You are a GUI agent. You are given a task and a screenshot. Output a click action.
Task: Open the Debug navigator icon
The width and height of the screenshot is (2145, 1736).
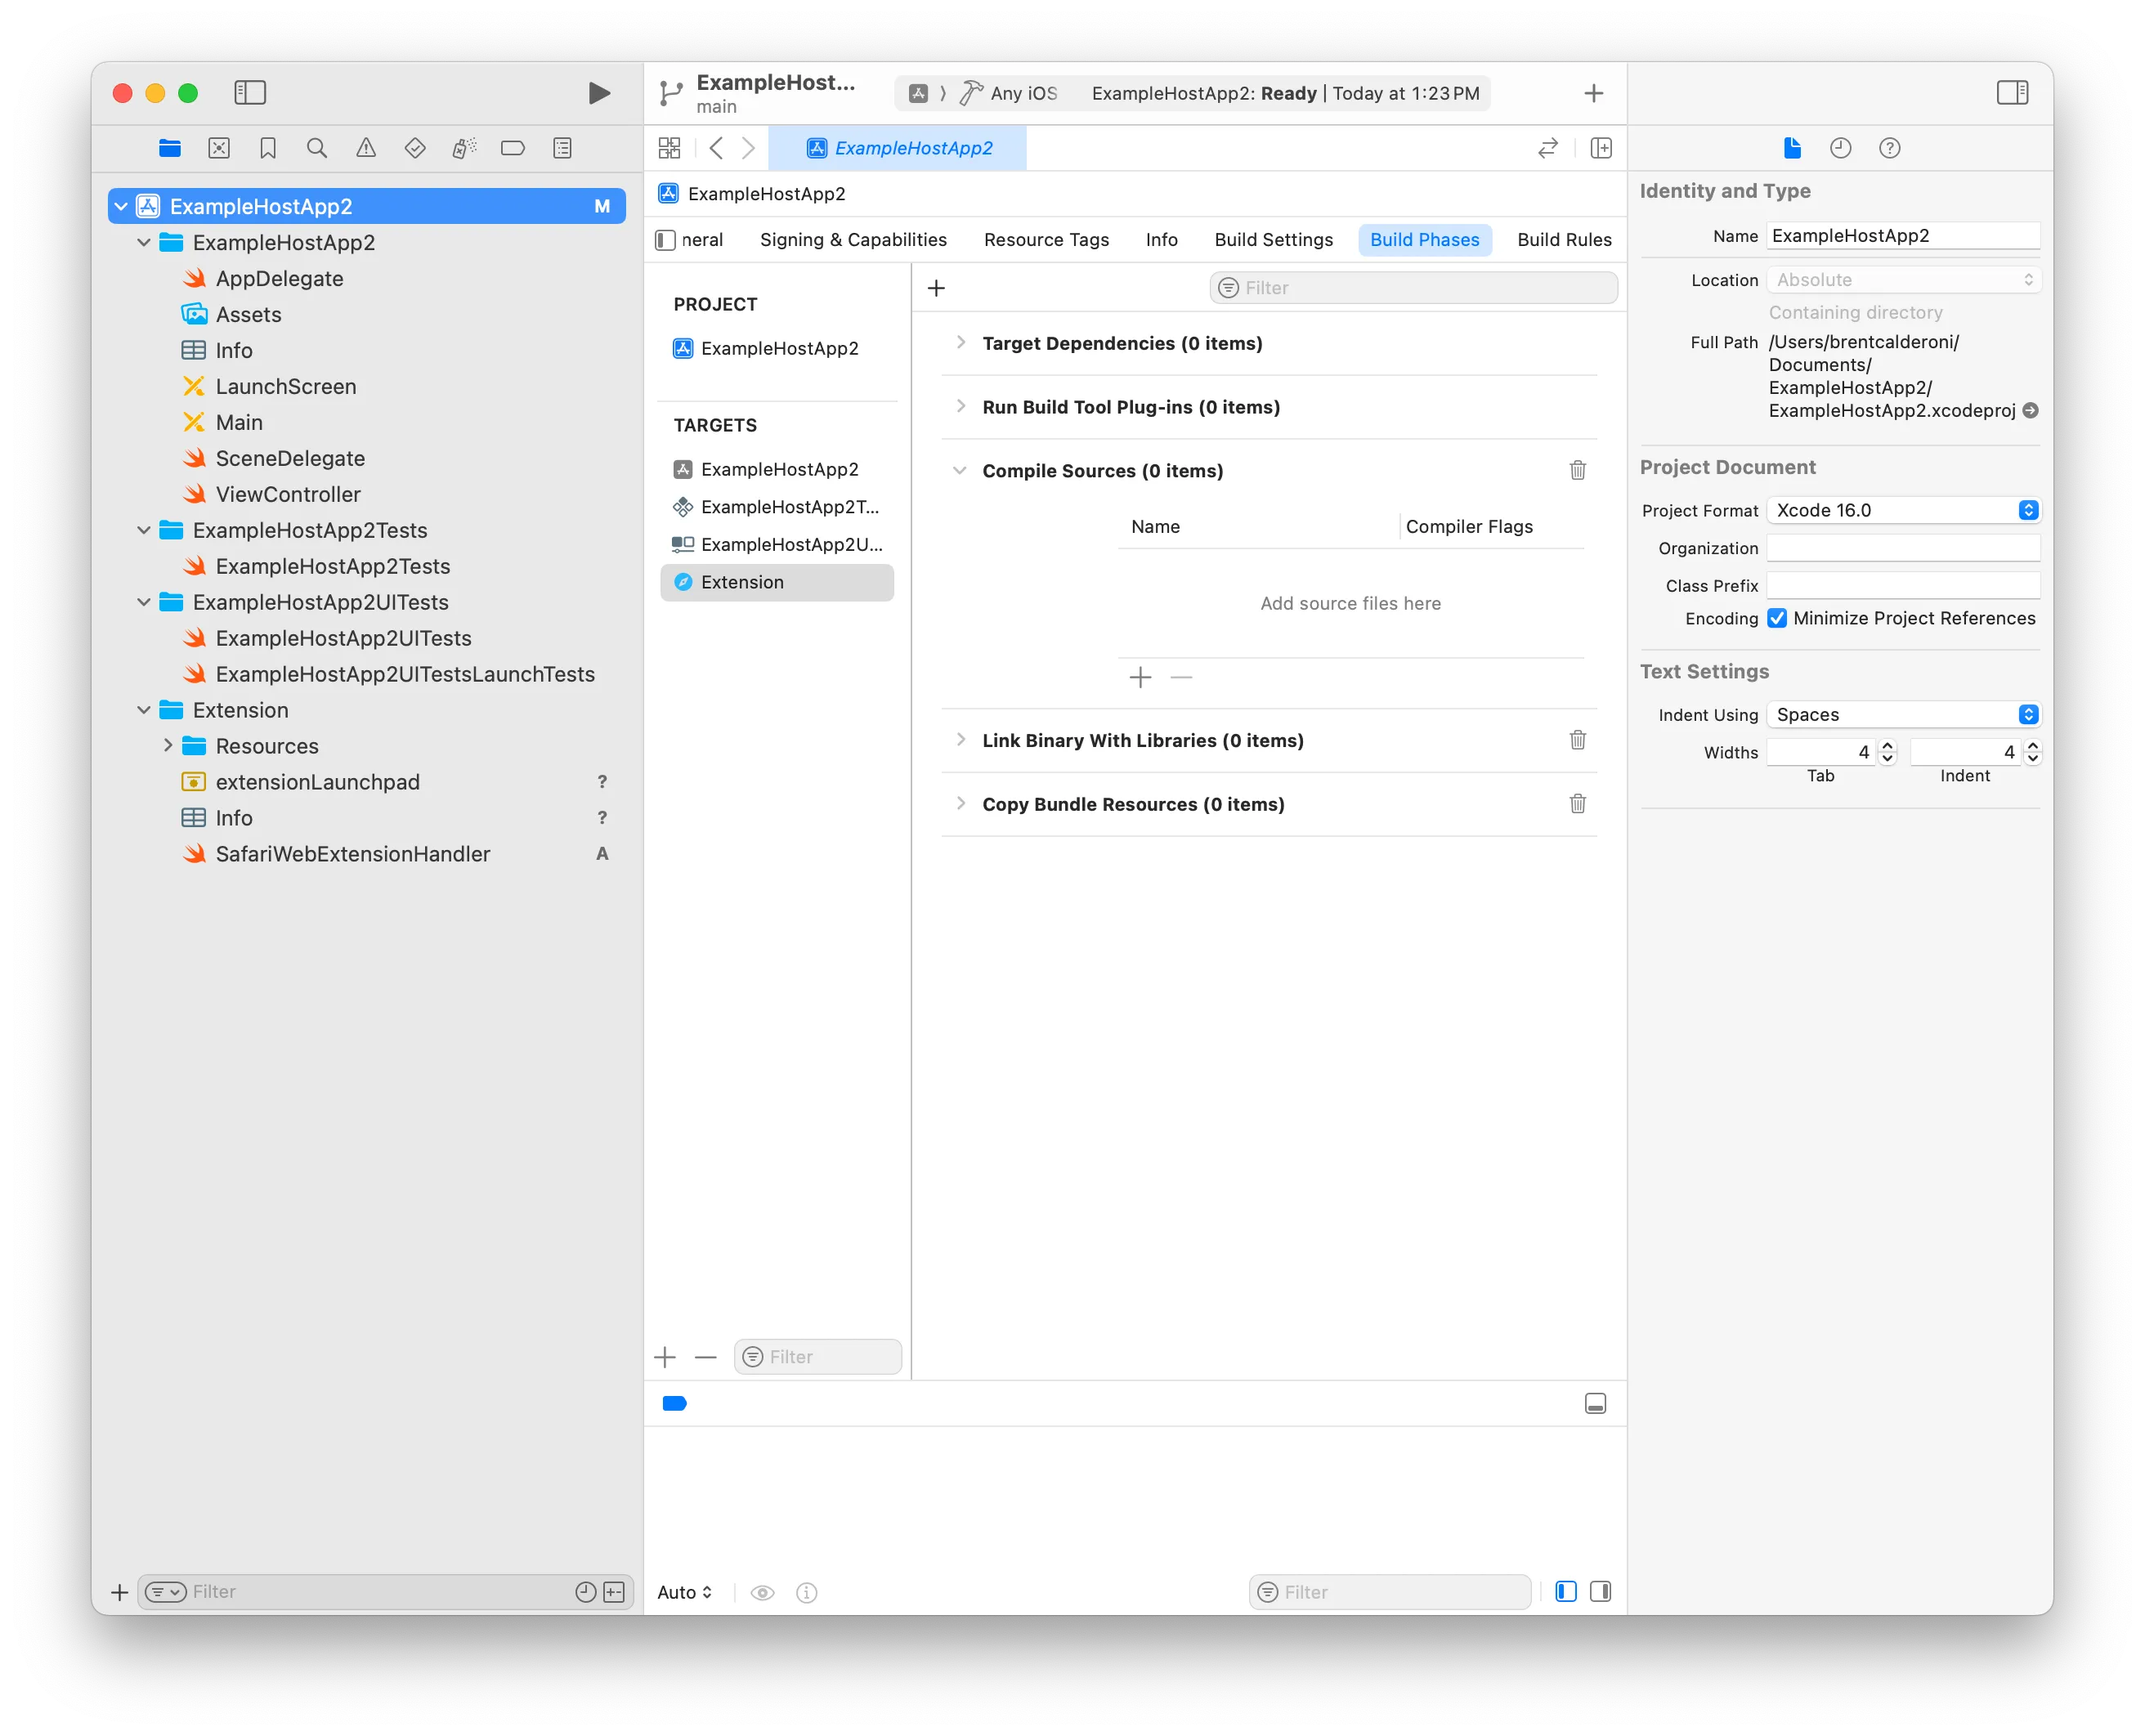tap(464, 148)
